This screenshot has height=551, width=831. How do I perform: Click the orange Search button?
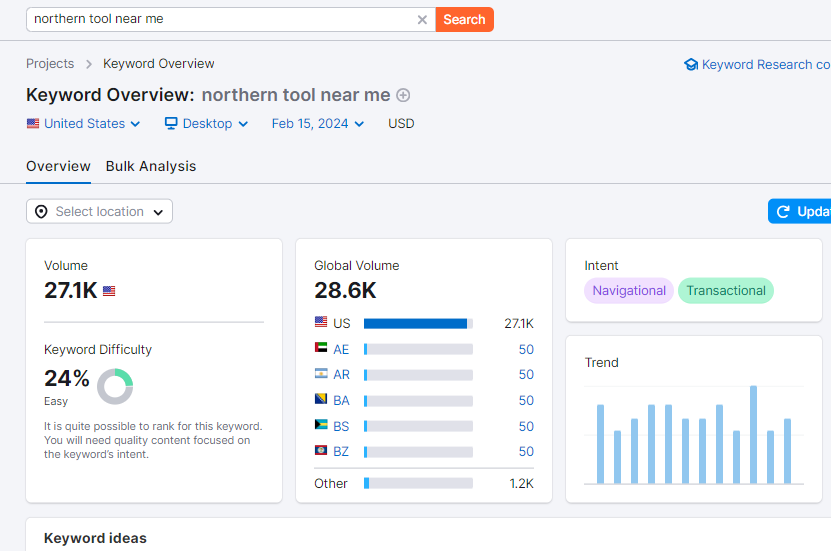pos(464,20)
